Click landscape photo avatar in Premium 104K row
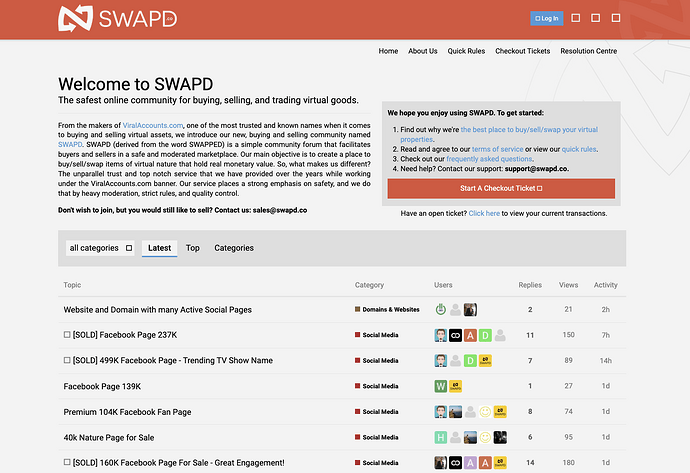Screen dimensions: 690x473 click(455, 412)
